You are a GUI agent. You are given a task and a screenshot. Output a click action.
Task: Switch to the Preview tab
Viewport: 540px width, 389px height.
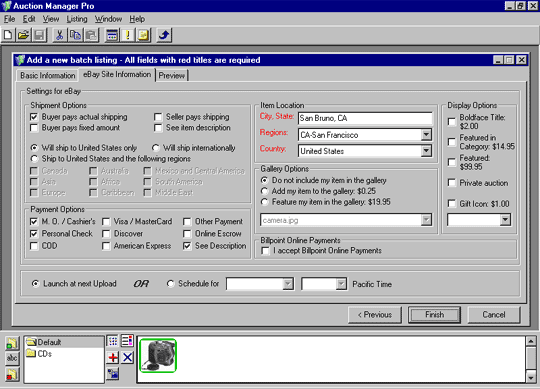(172, 75)
